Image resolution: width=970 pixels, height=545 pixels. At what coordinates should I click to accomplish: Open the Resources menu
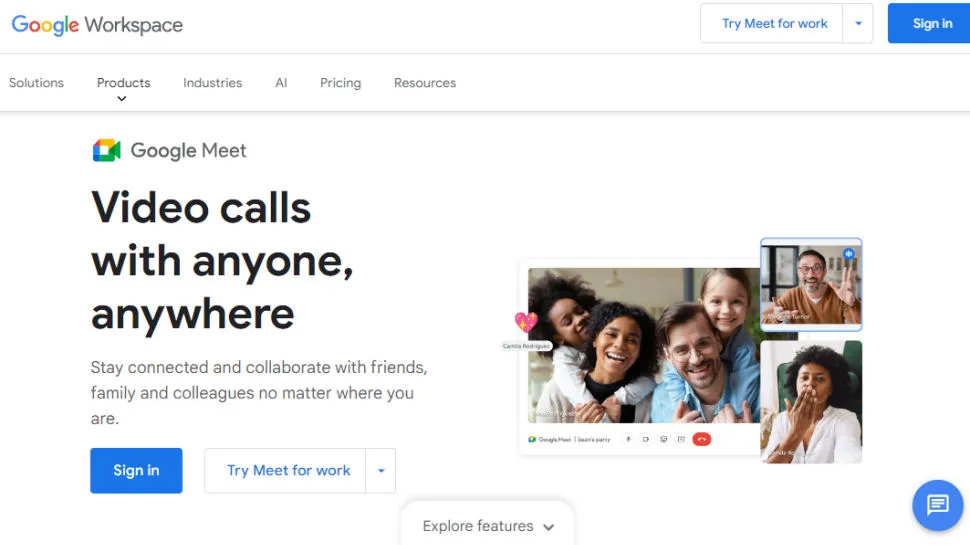coord(425,83)
